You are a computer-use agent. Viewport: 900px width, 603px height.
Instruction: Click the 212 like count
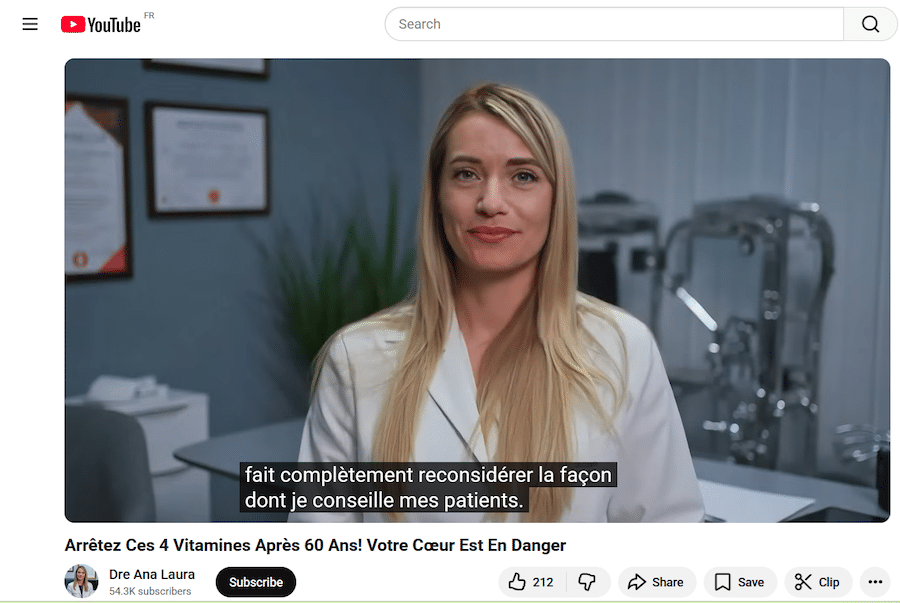tap(543, 582)
